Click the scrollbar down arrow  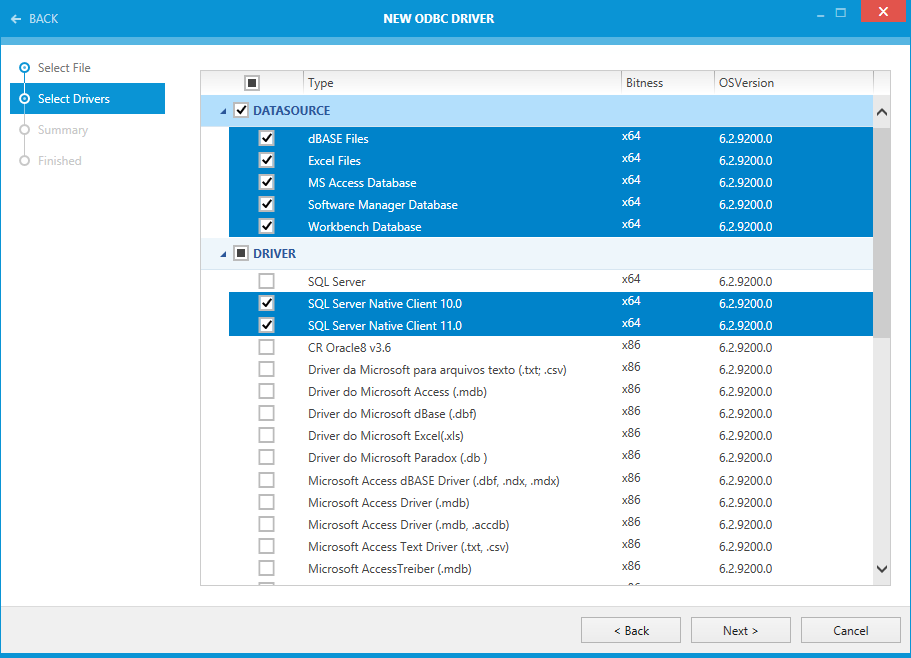coord(881,567)
